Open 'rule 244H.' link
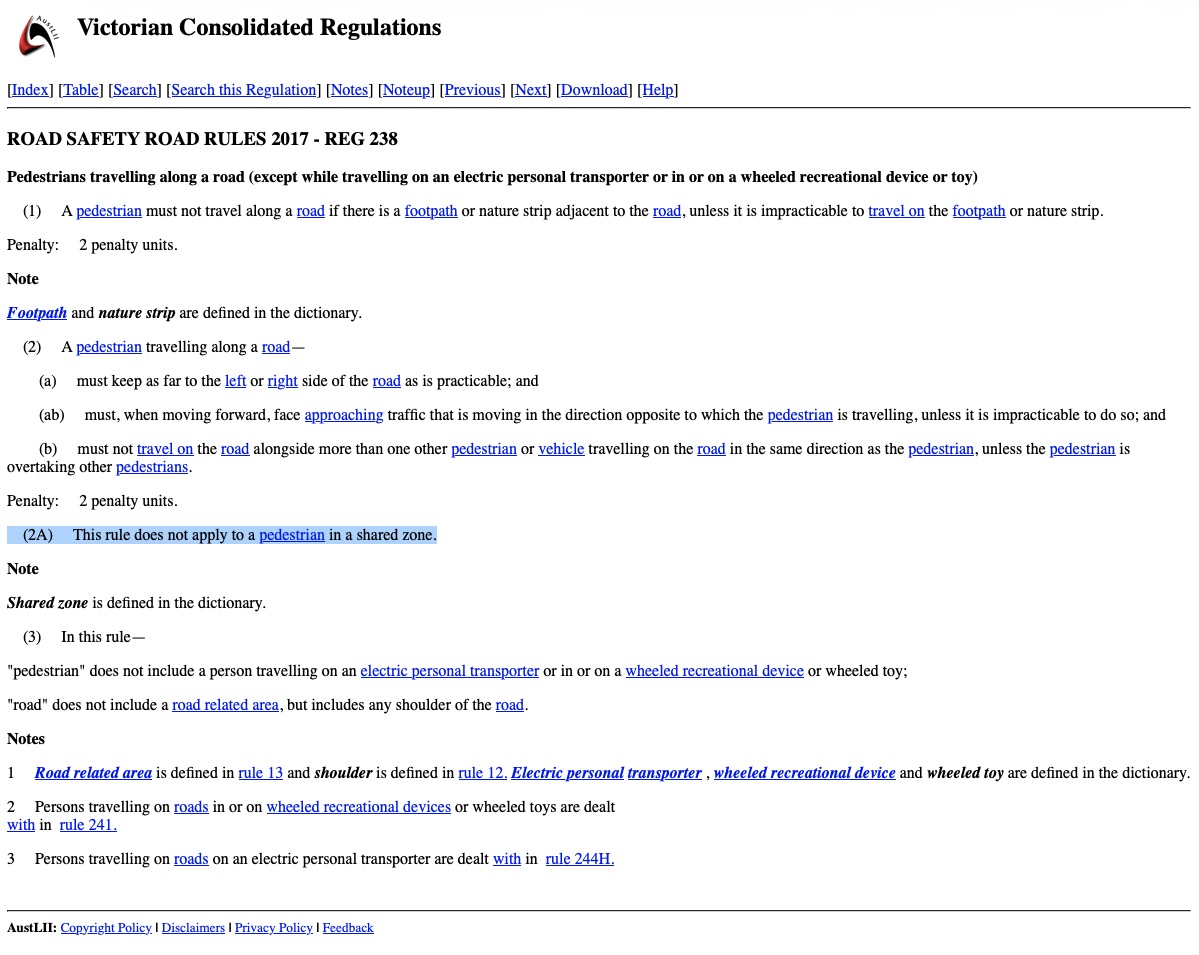1199x955 pixels. 580,859
